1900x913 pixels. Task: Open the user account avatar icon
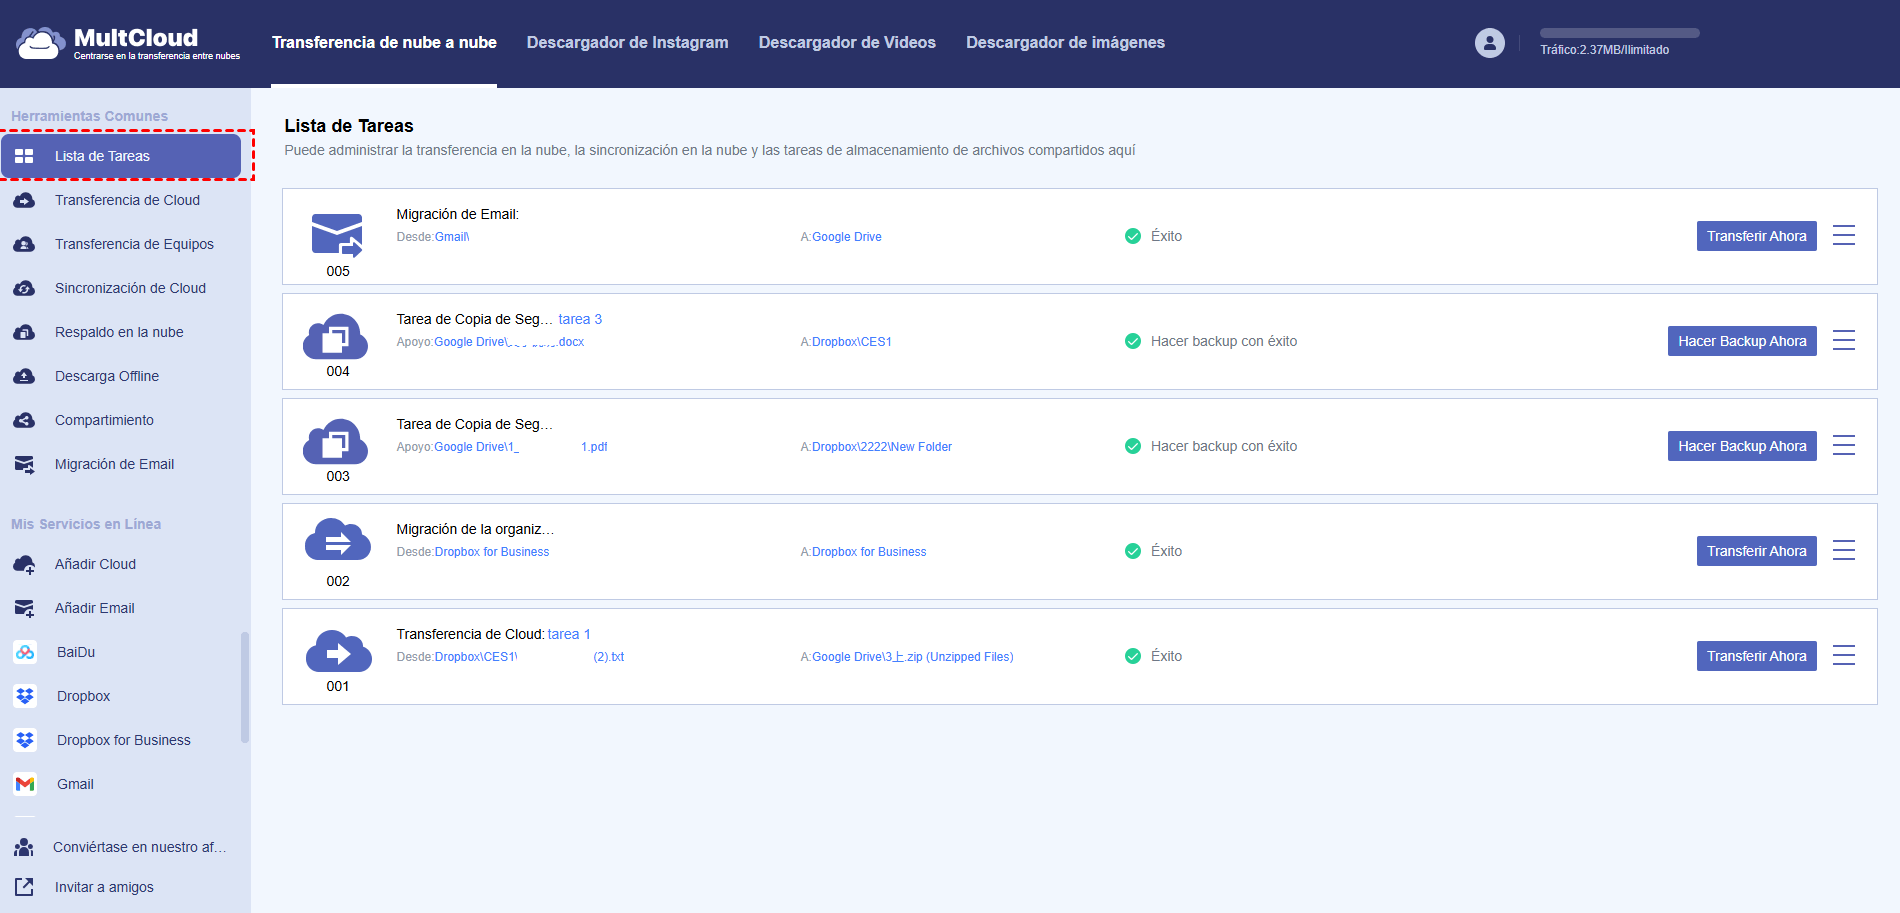1489,43
